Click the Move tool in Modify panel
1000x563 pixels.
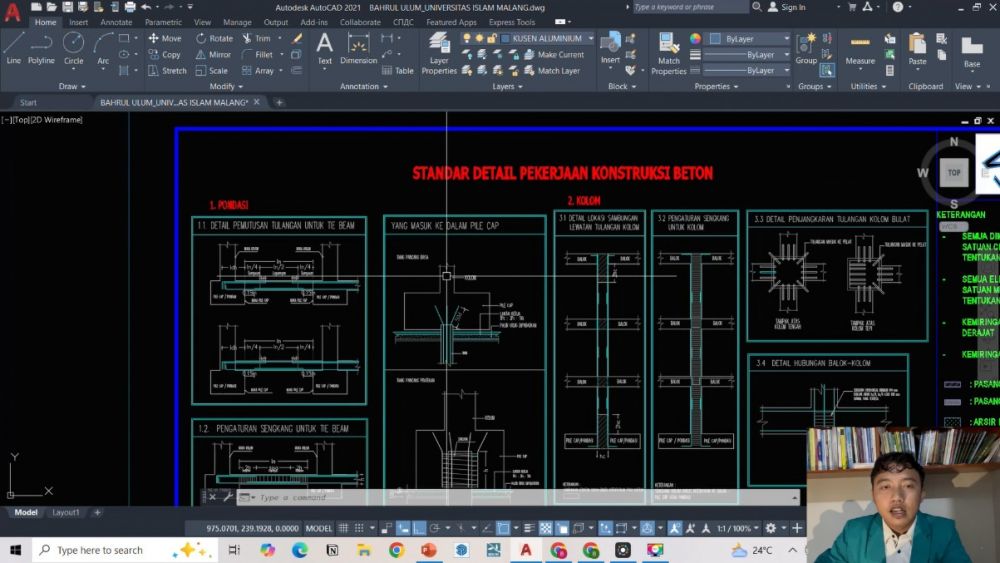tap(164, 39)
